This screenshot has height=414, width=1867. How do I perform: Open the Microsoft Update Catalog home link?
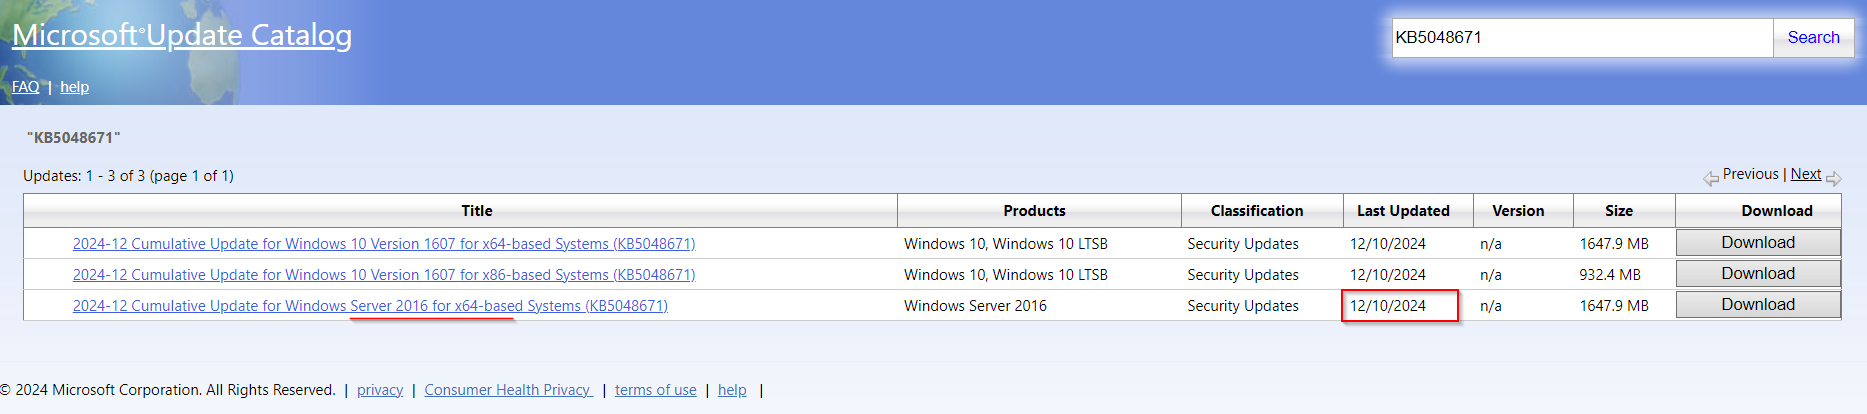[x=182, y=35]
